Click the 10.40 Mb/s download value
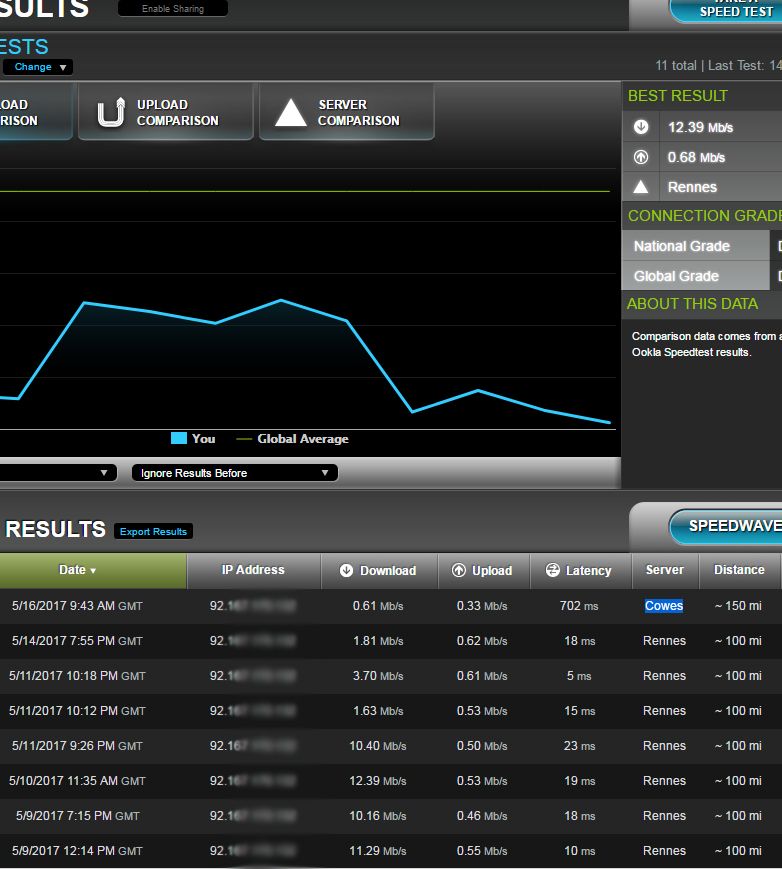 (378, 745)
